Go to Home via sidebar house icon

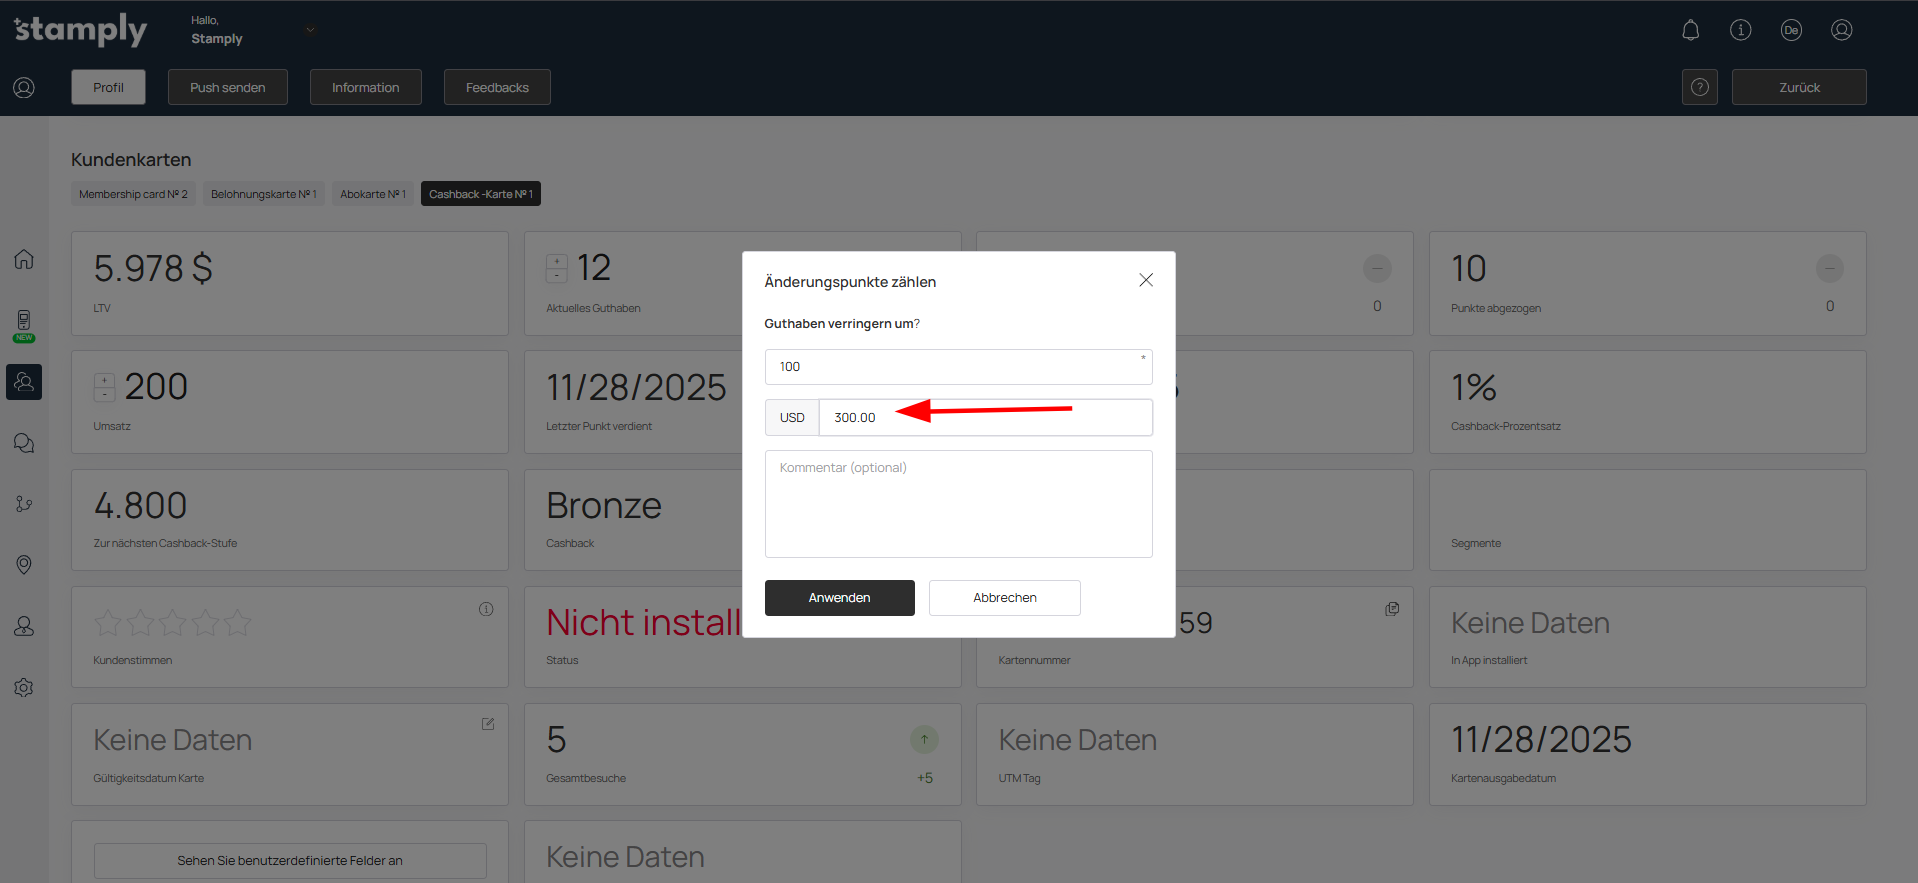point(24,260)
